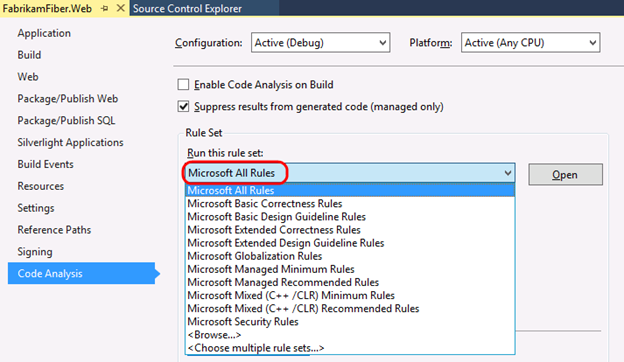Close the FabrikamFiber.Web tab

pyautogui.click(x=120, y=8)
